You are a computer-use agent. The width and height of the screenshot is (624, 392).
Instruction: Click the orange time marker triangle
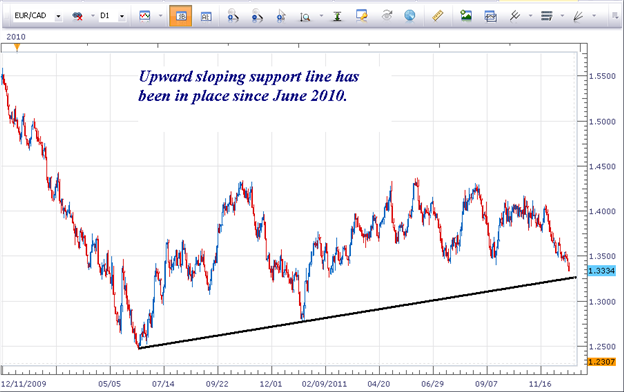[17, 48]
